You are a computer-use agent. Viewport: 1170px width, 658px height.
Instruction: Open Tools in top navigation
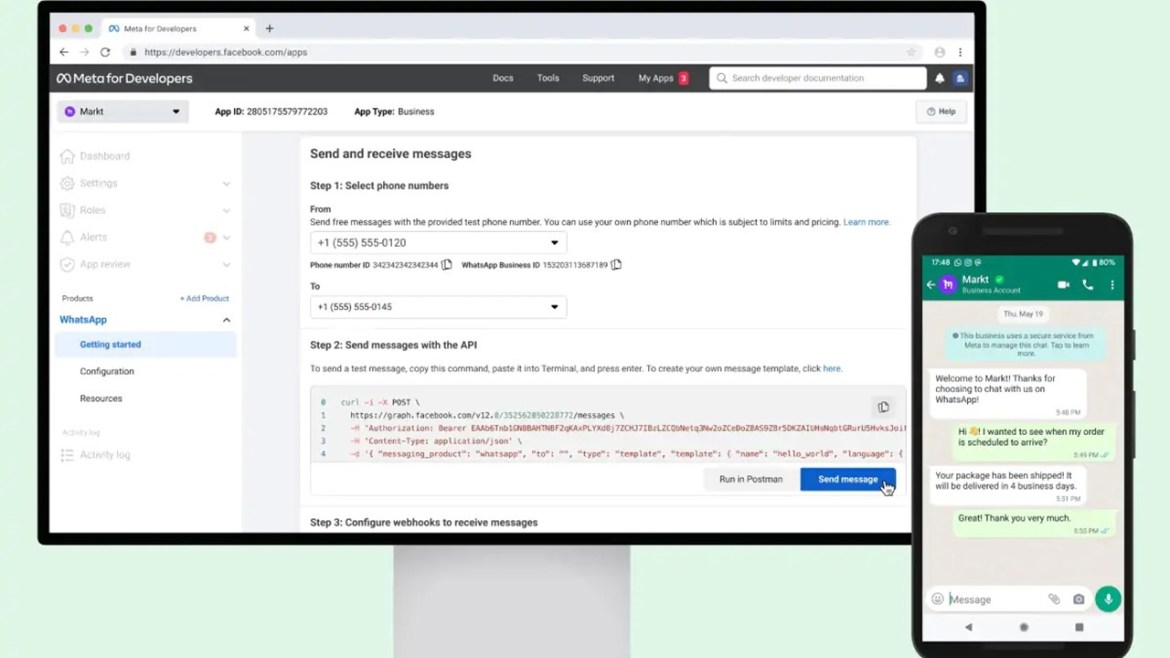pyautogui.click(x=548, y=78)
